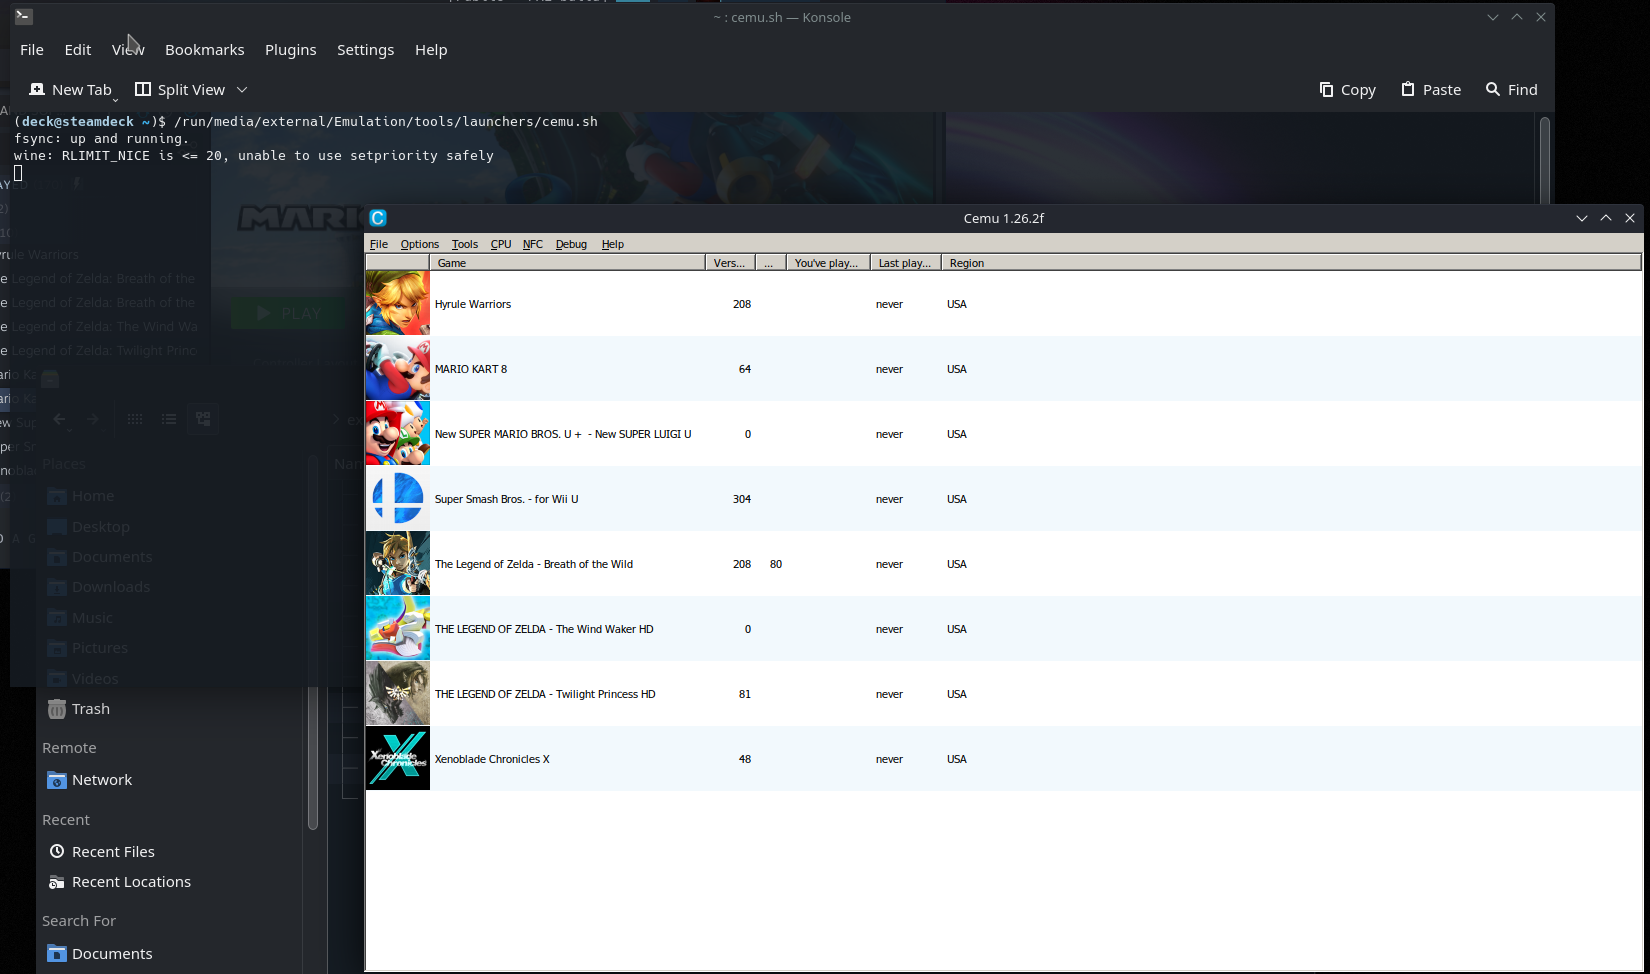This screenshot has width=1650, height=974.
Task: Click Split View in Konsole toolbar
Action: [180, 90]
